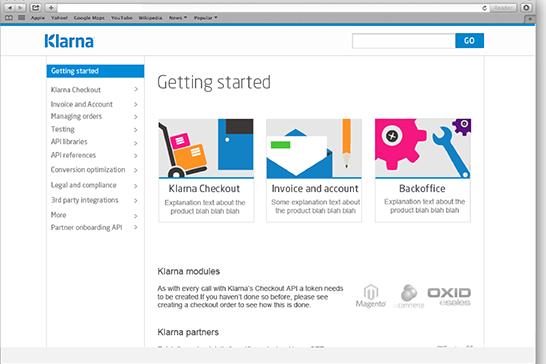The image size is (546, 364).
Task: Expand the Managing orders chevron
Action: tap(136, 117)
